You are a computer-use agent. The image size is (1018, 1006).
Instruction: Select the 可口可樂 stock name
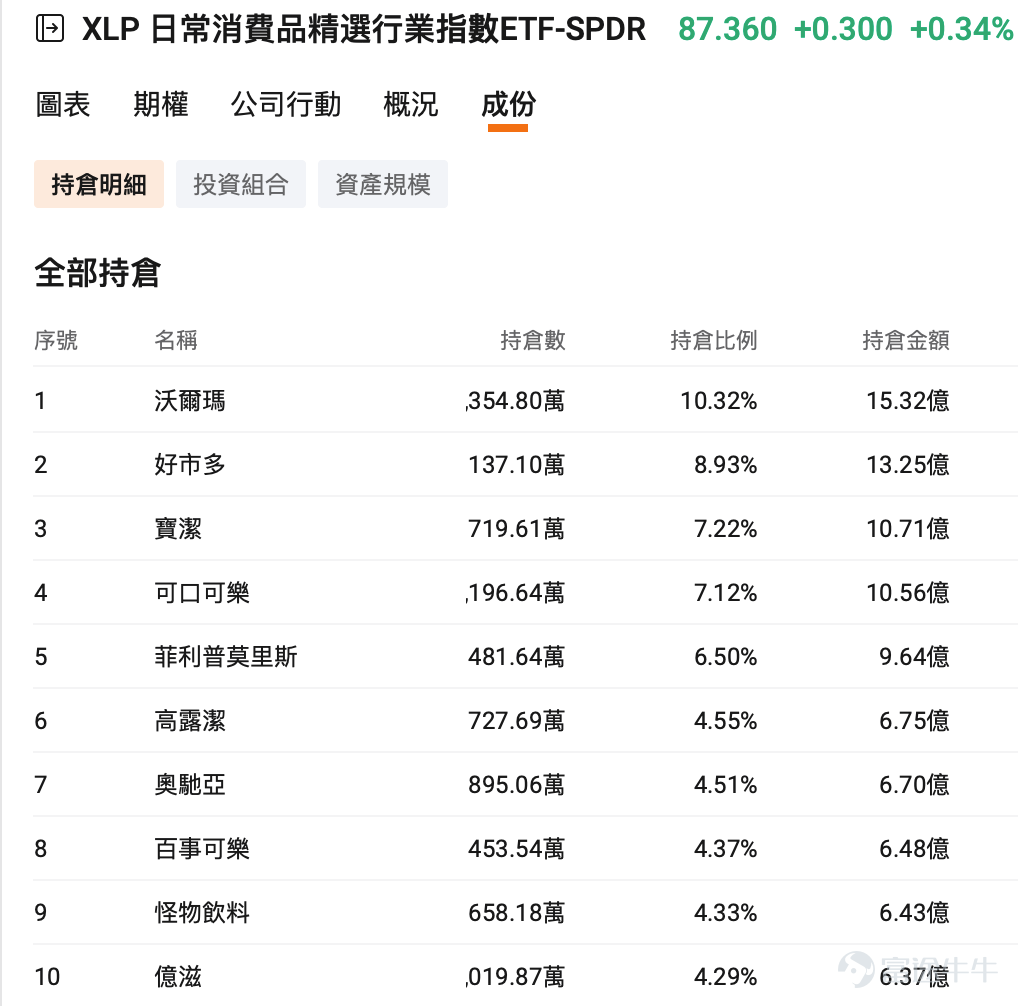202,593
